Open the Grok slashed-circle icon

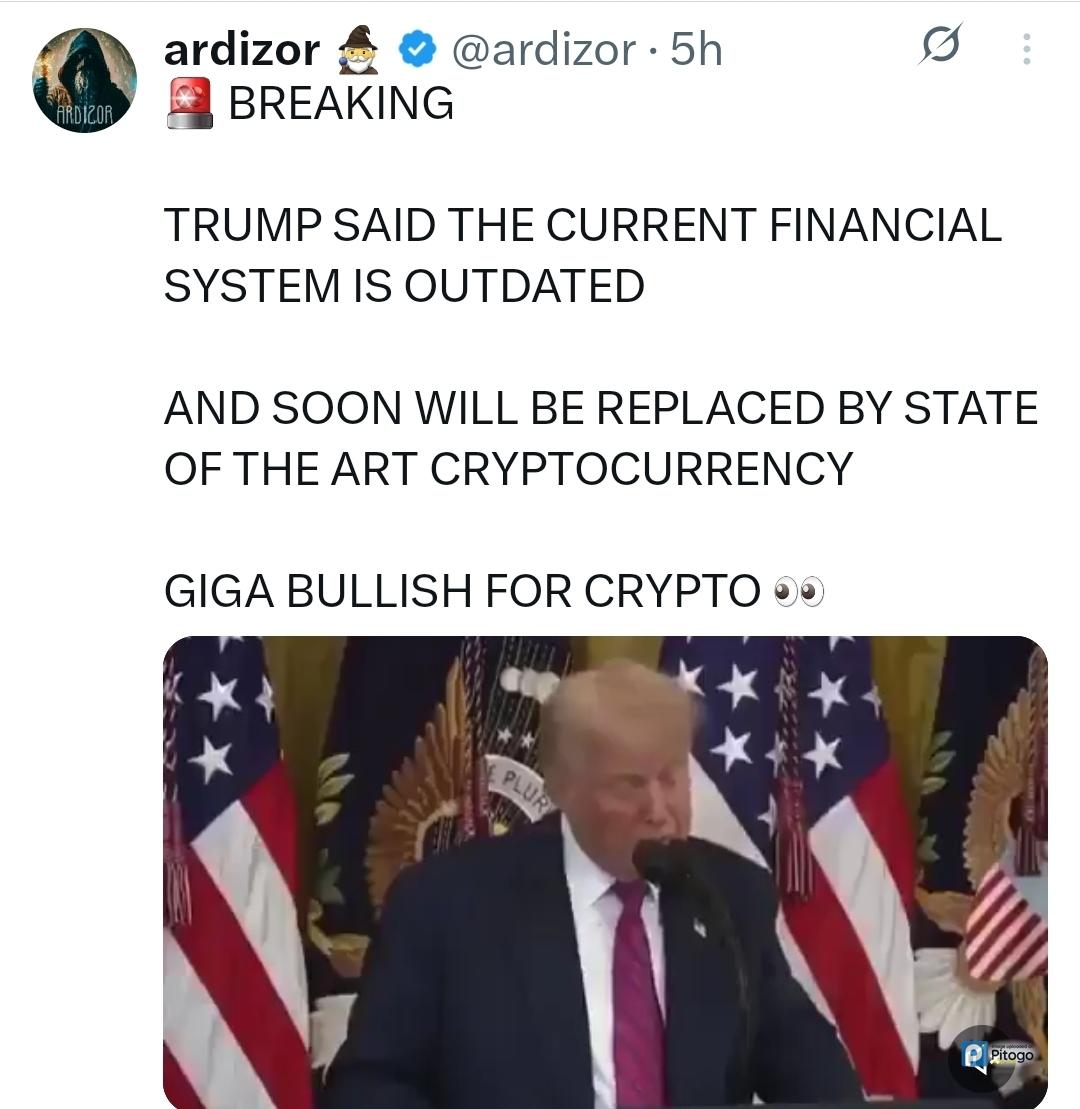tap(941, 45)
